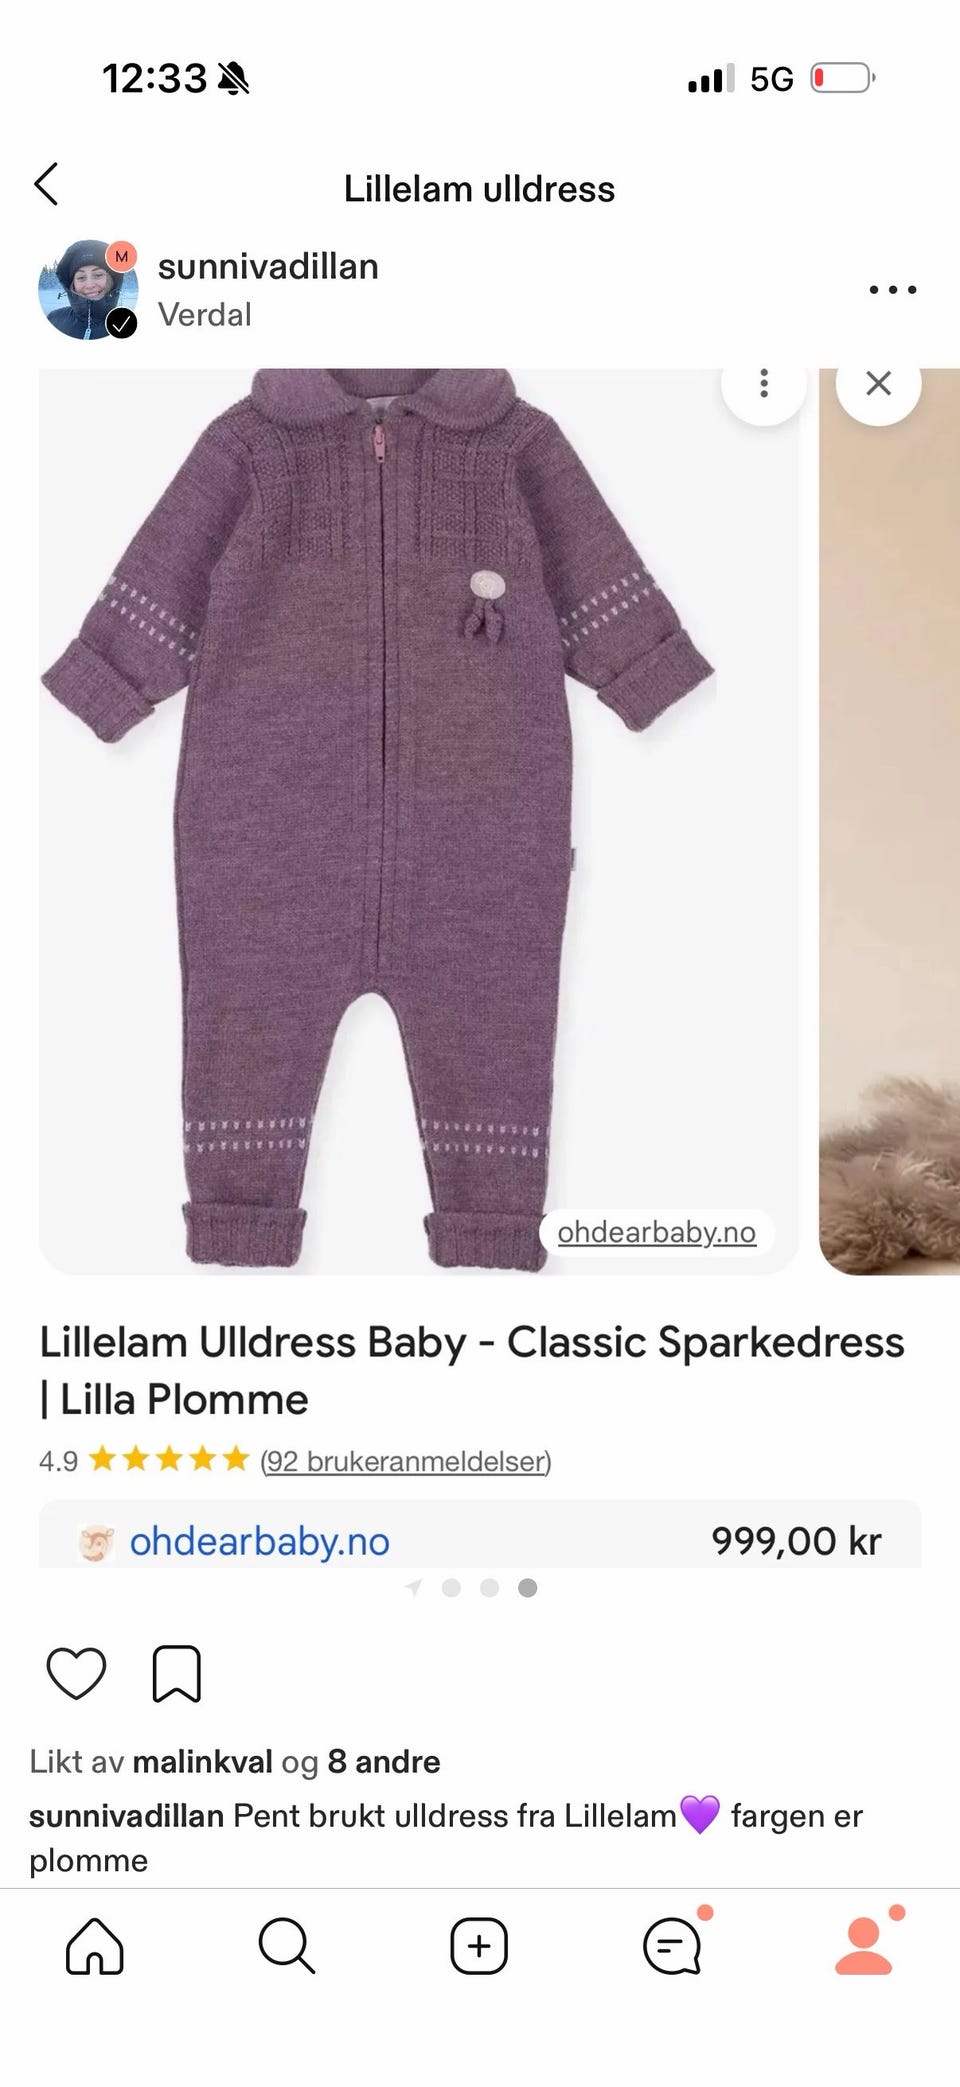Open profile person icon
The height and width of the screenshot is (2087, 960).
tap(864, 1946)
